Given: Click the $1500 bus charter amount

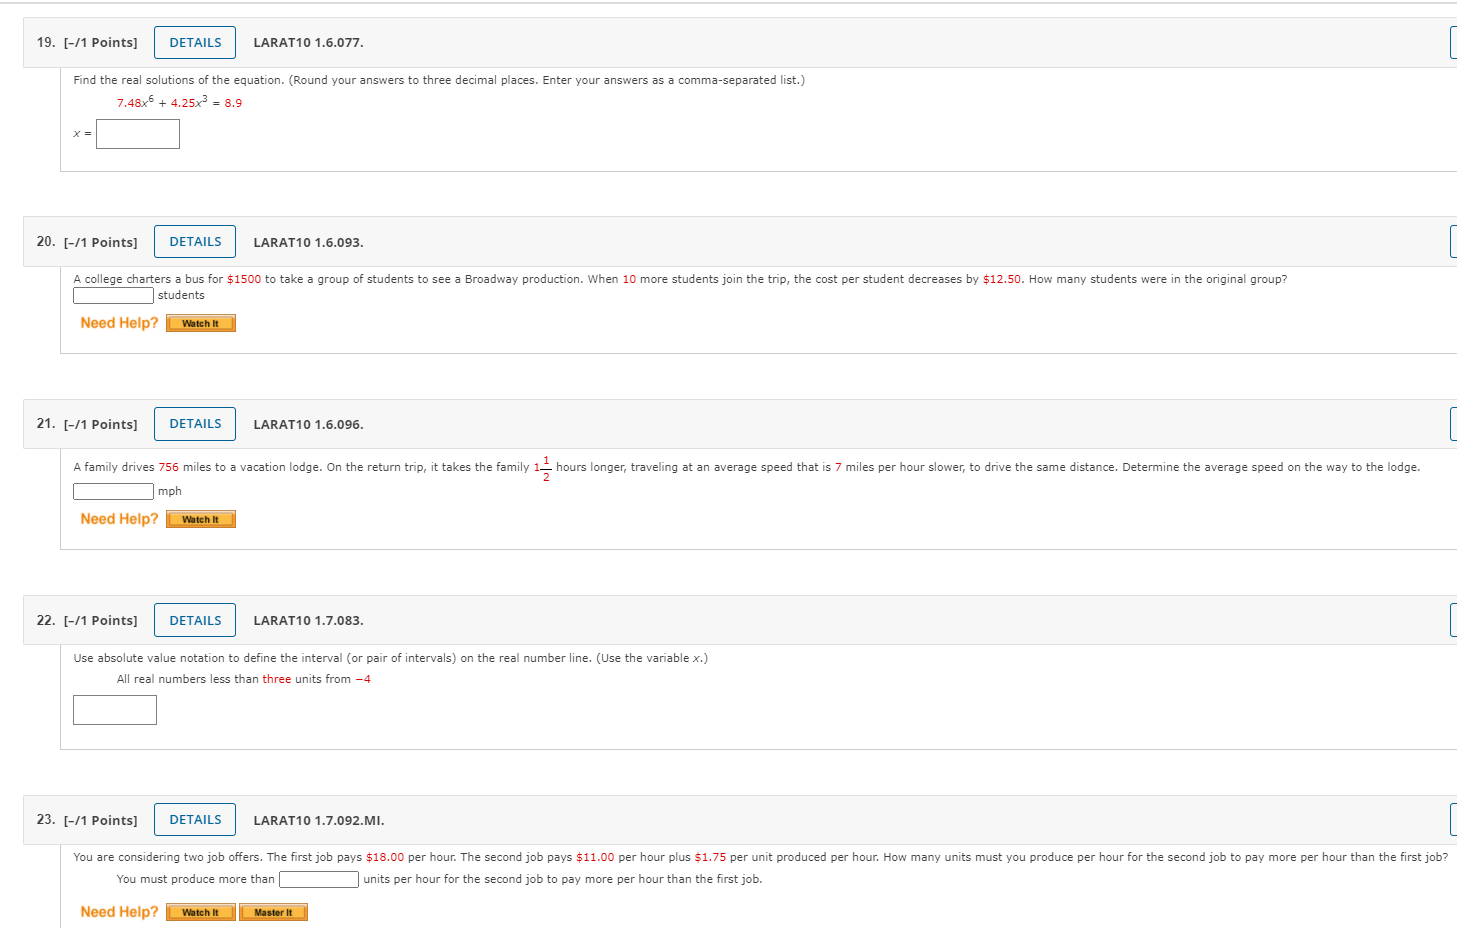Looking at the screenshot, I should tap(244, 279).
